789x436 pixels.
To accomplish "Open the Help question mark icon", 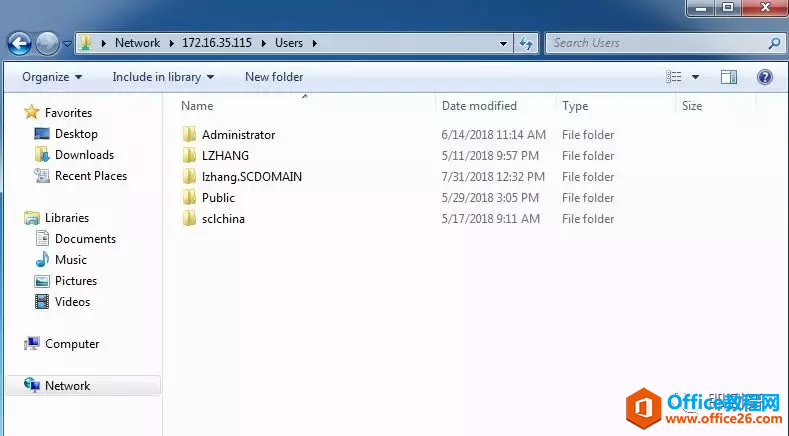I will pyautogui.click(x=765, y=77).
